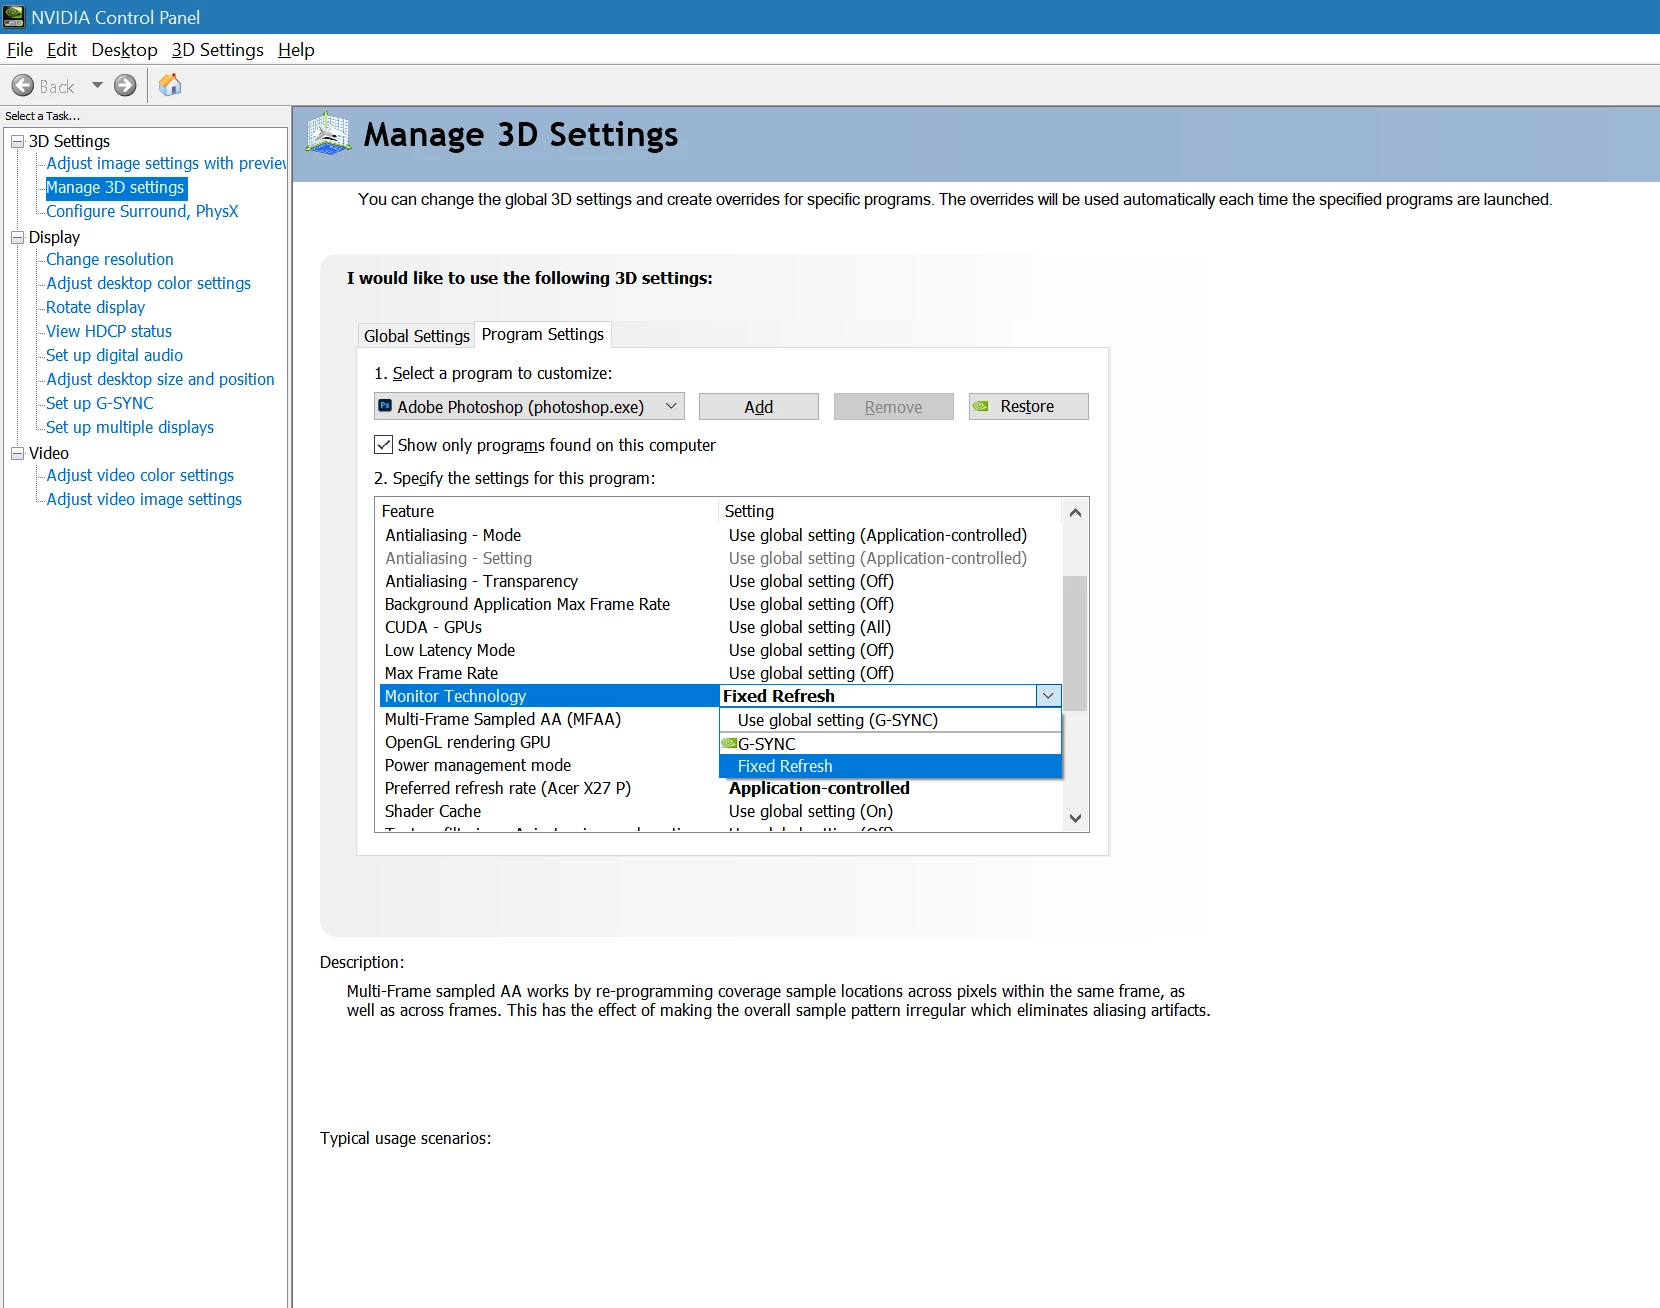
Task: Click CUDA - GPUs setting value (All)
Action: click(810, 627)
